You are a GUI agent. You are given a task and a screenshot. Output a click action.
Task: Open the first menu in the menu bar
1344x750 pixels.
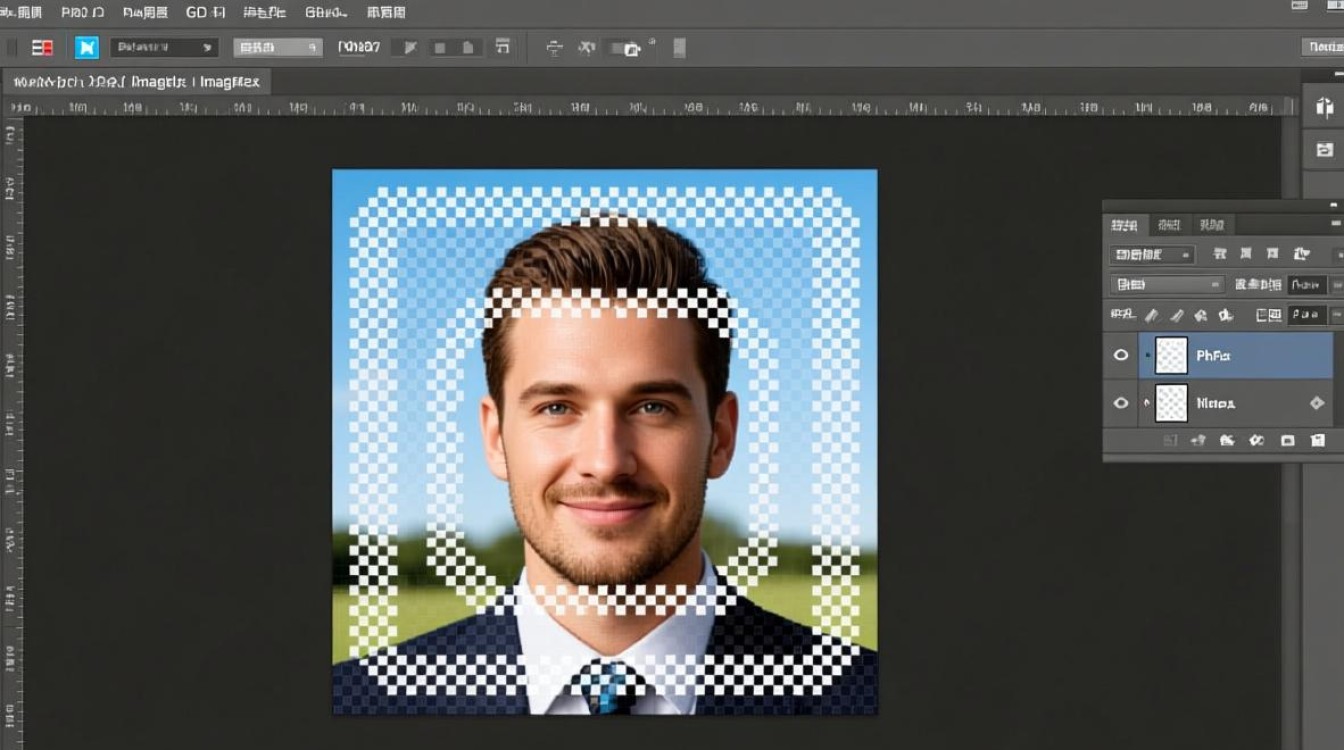[x=22, y=13]
